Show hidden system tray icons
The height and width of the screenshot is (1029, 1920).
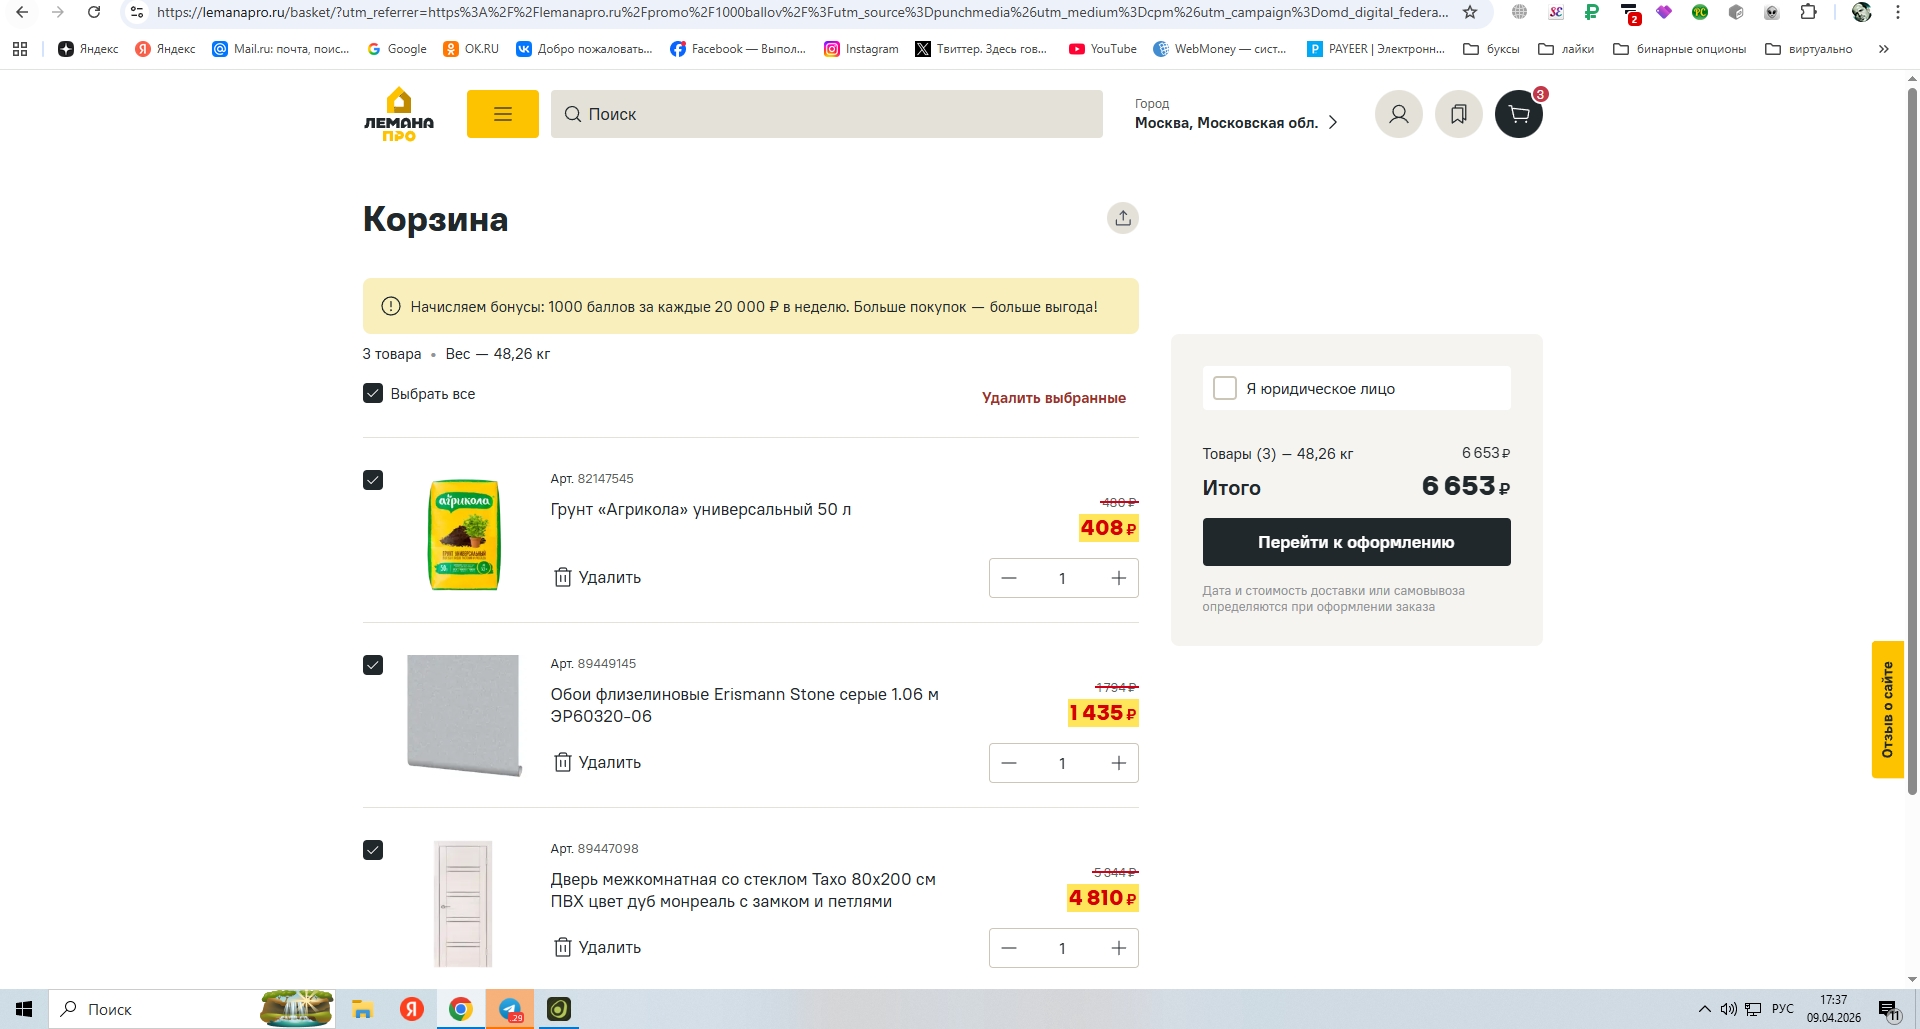(x=1705, y=1009)
